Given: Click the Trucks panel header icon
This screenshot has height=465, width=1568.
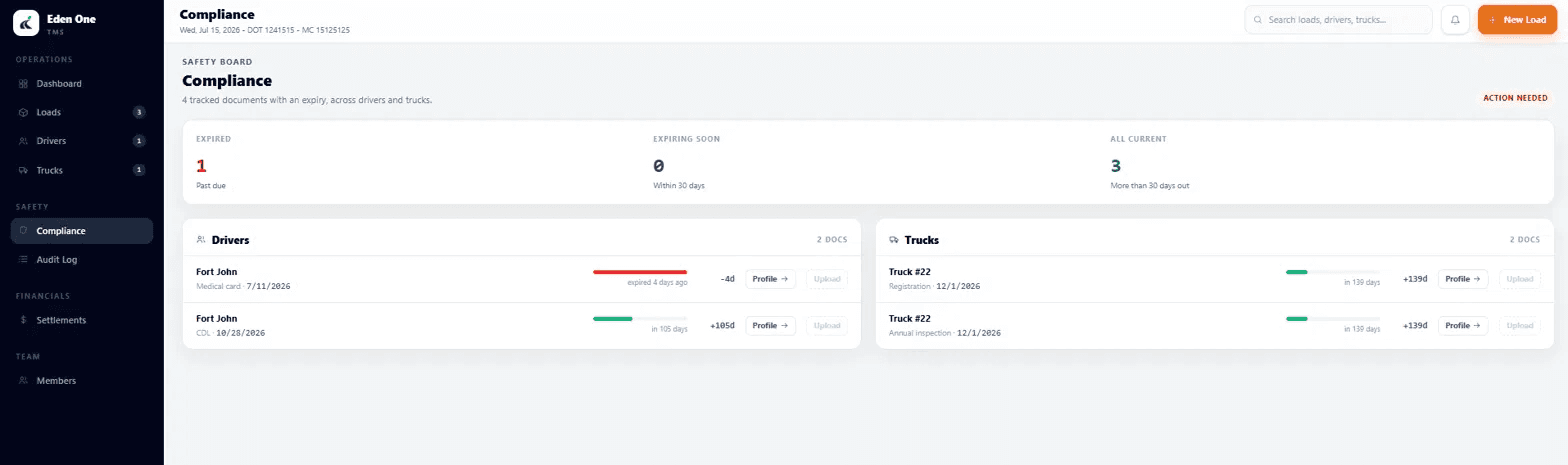Looking at the screenshot, I should (894, 240).
